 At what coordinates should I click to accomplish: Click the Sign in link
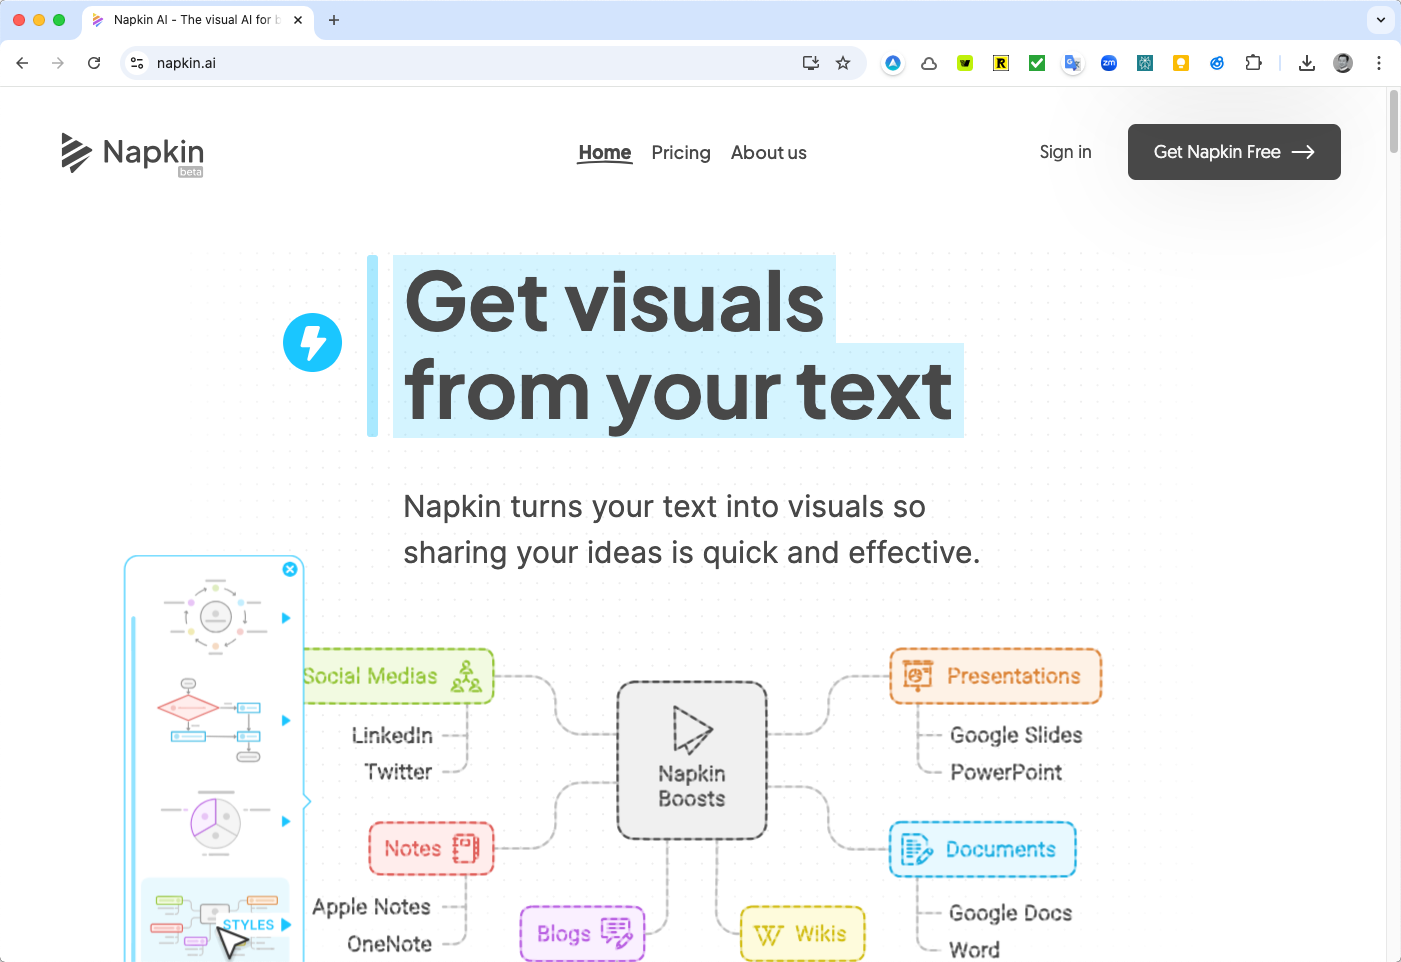tap(1065, 152)
